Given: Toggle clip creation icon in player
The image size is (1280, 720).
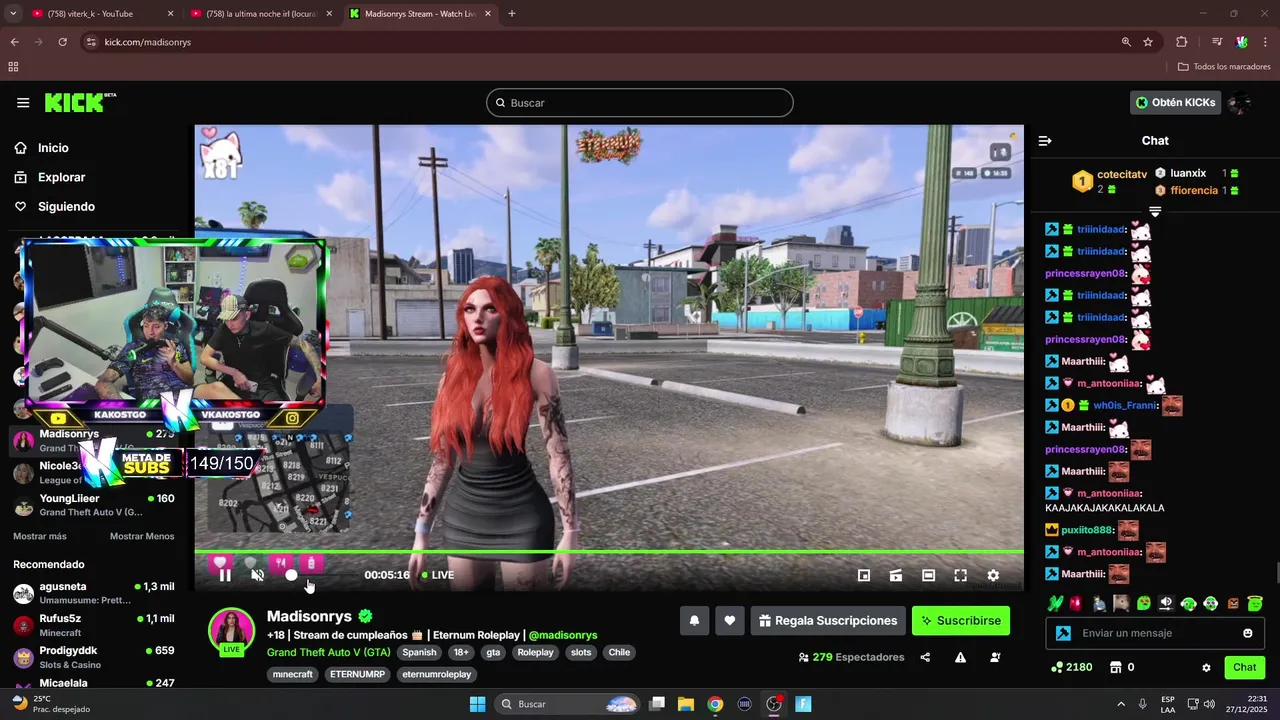Looking at the screenshot, I should (x=896, y=575).
